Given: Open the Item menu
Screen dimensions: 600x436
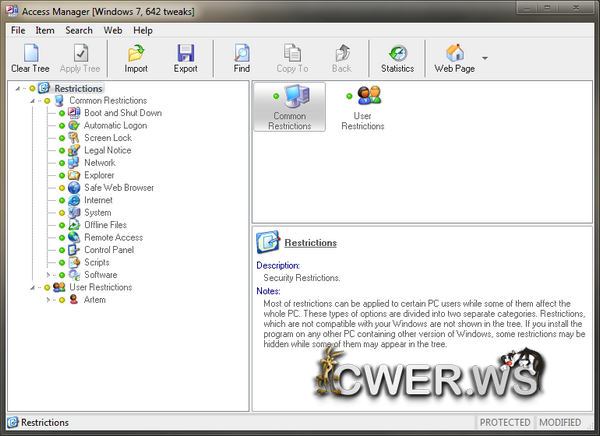Looking at the screenshot, I should click(x=45, y=30).
